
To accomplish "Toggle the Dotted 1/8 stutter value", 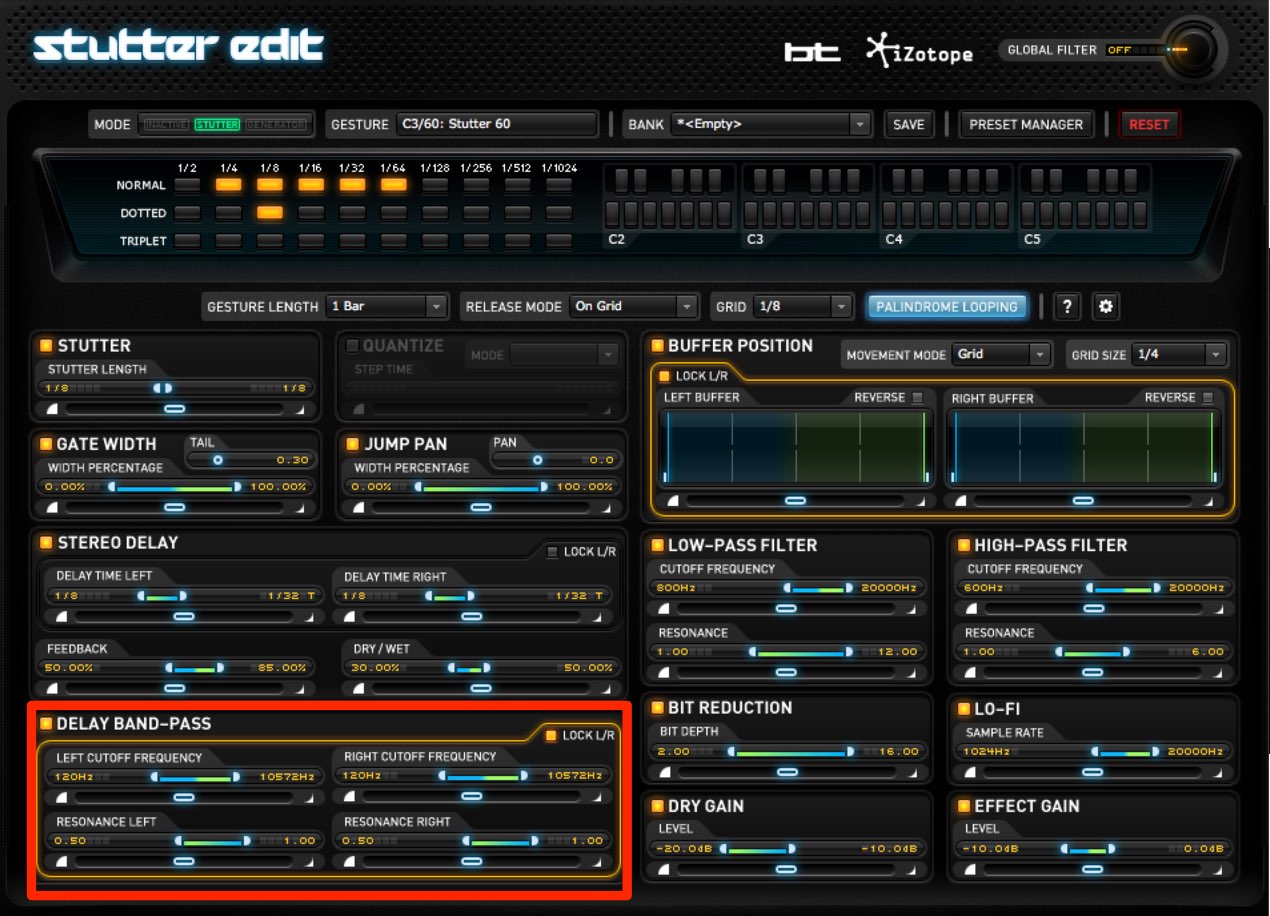I will [270, 212].
